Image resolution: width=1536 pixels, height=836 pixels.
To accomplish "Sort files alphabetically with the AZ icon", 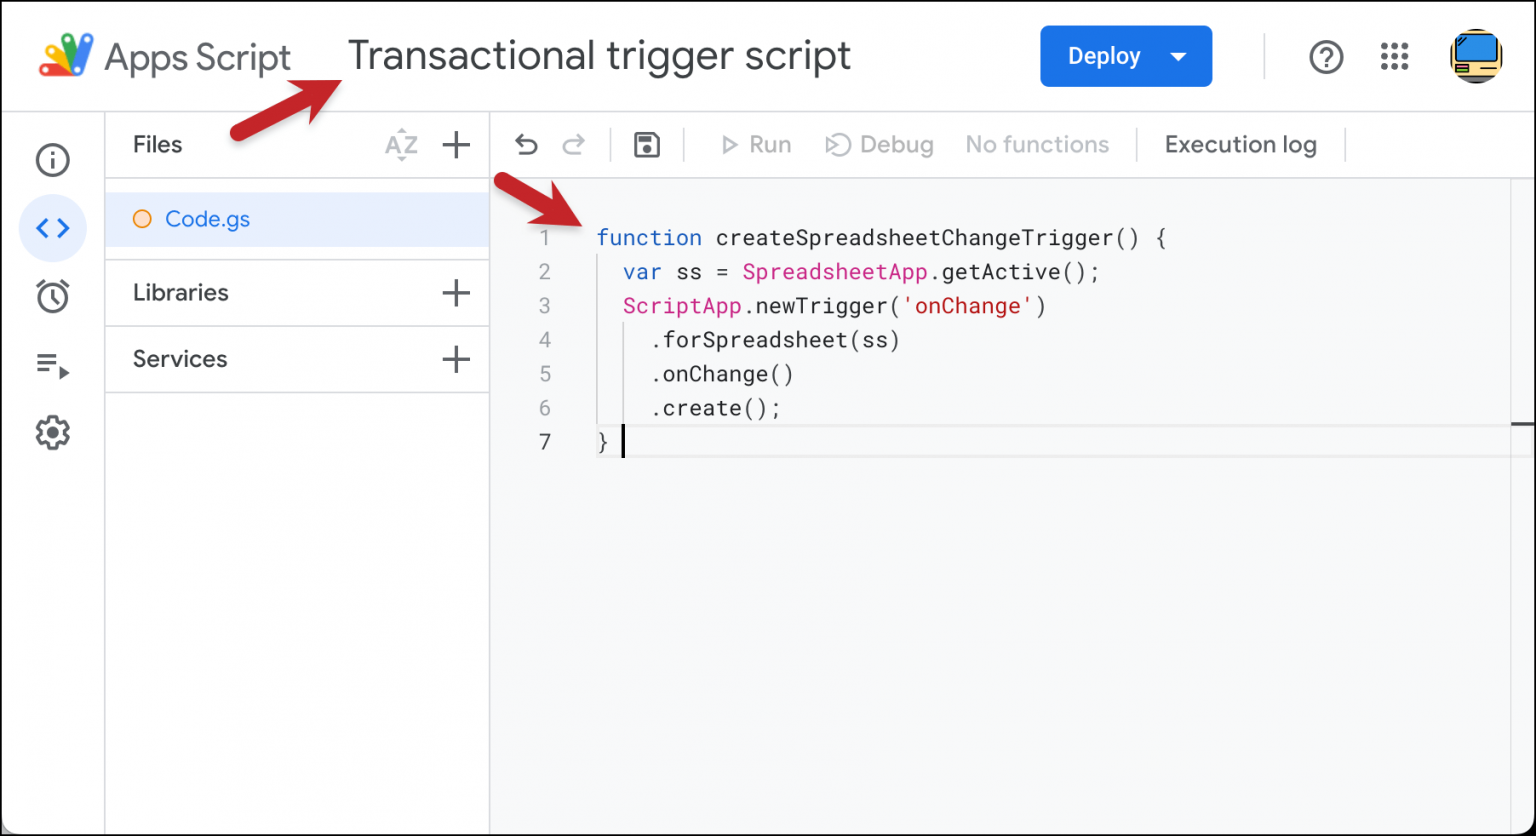I will 401,145.
